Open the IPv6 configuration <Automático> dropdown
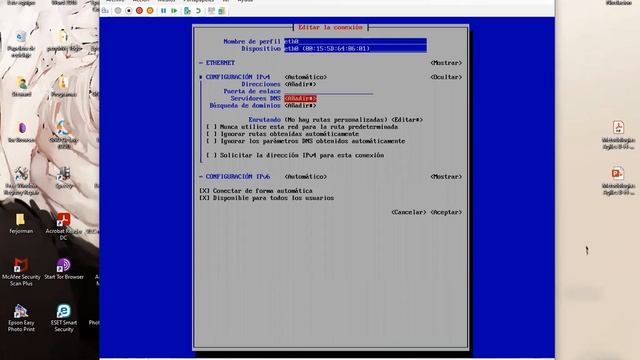This screenshot has height=360, width=640. (x=306, y=177)
